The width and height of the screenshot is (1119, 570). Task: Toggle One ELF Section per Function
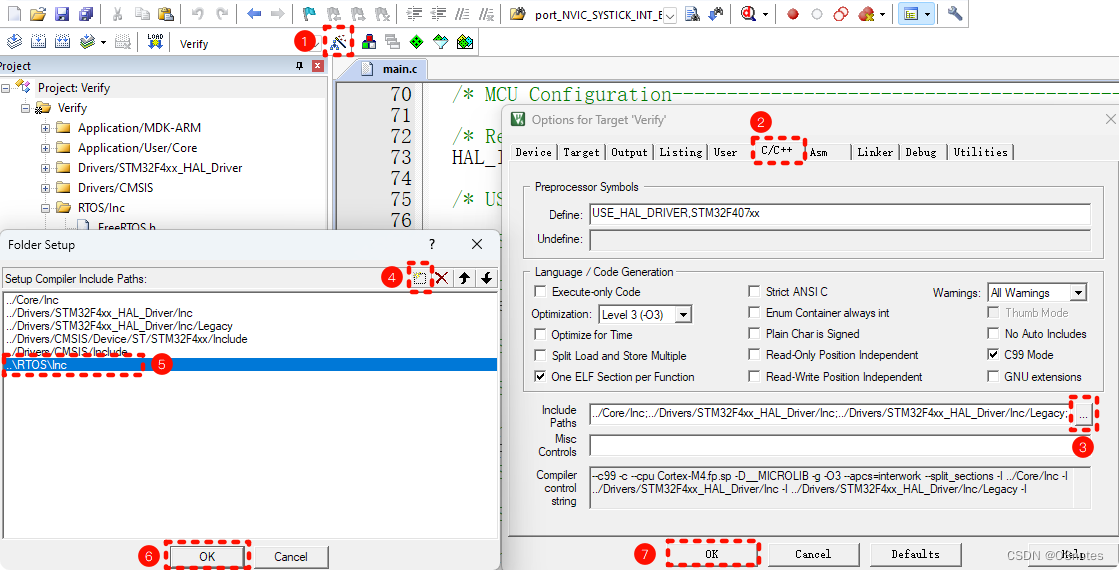[541, 377]
